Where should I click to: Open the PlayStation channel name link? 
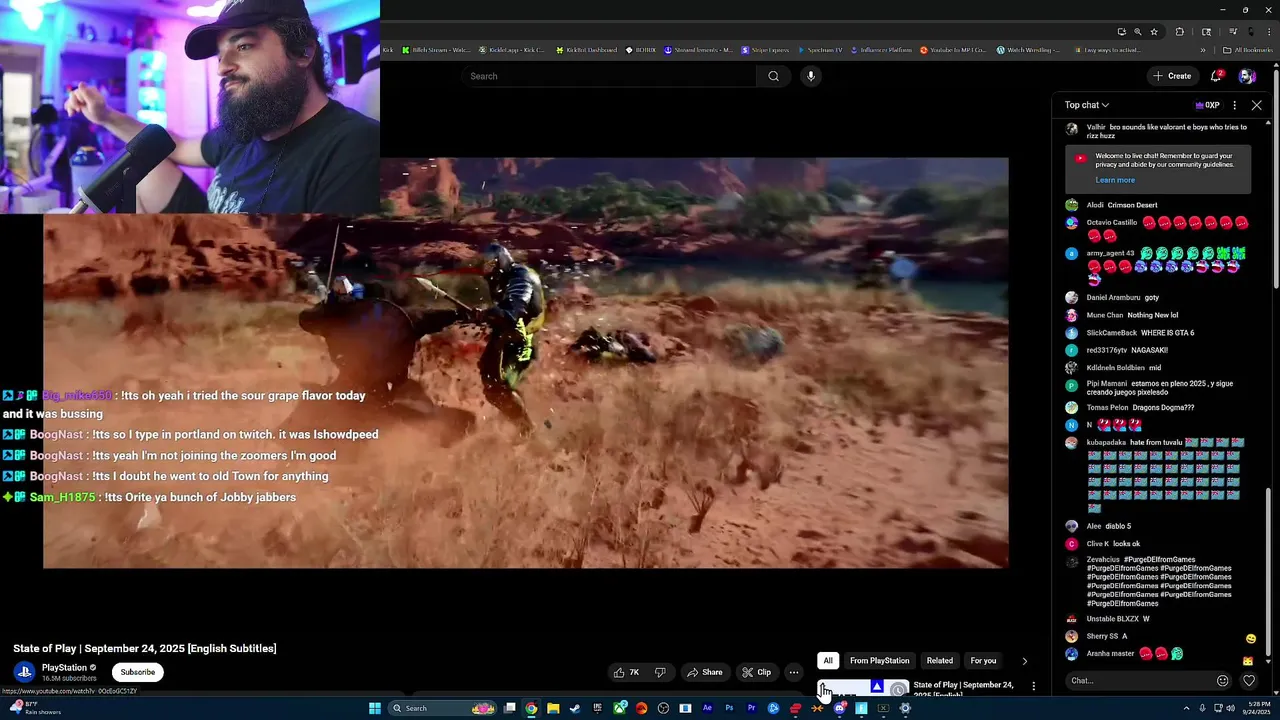tap(64, 667)
